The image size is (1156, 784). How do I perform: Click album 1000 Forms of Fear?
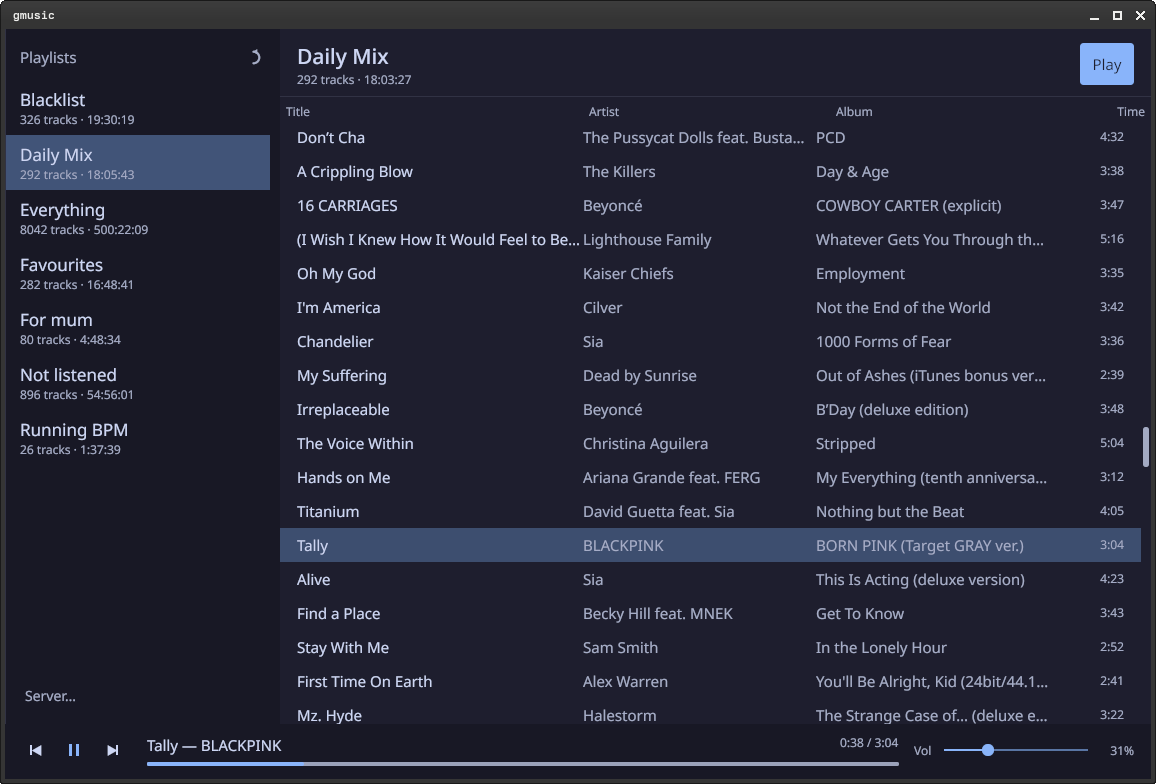(883, 341)
